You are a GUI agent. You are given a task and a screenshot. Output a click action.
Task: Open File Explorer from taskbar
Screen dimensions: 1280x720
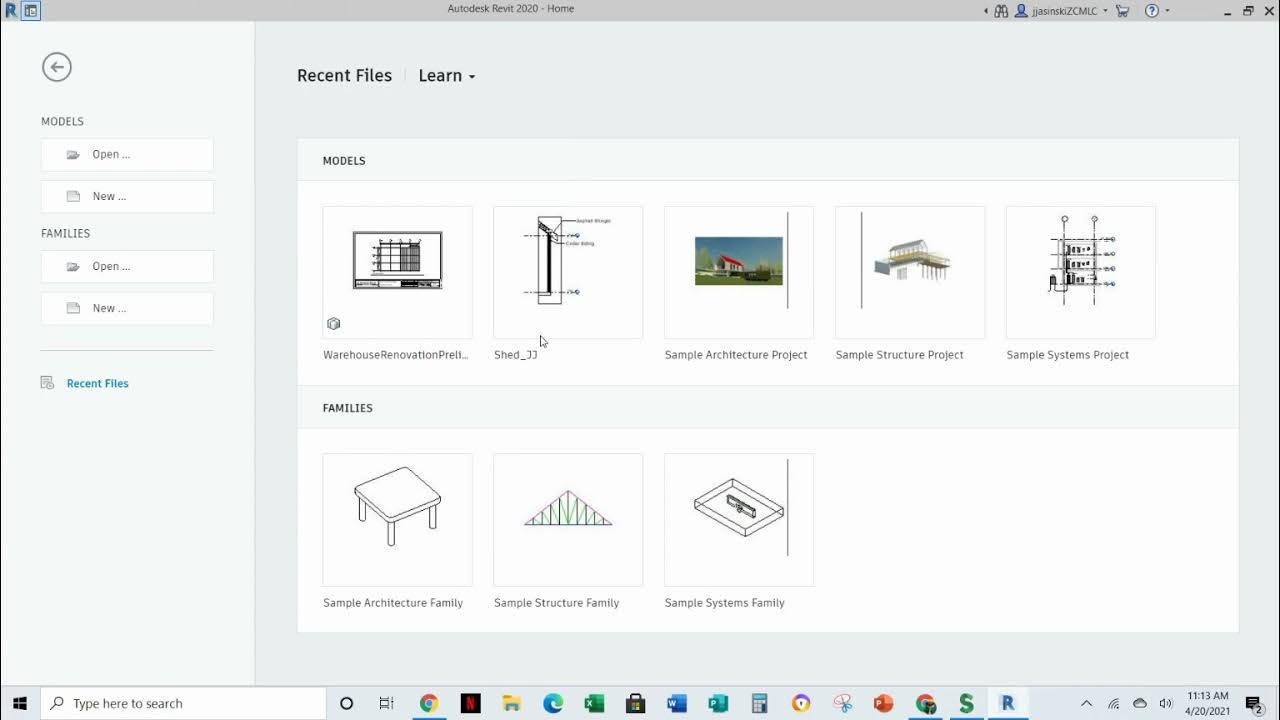tap(511, 703)
